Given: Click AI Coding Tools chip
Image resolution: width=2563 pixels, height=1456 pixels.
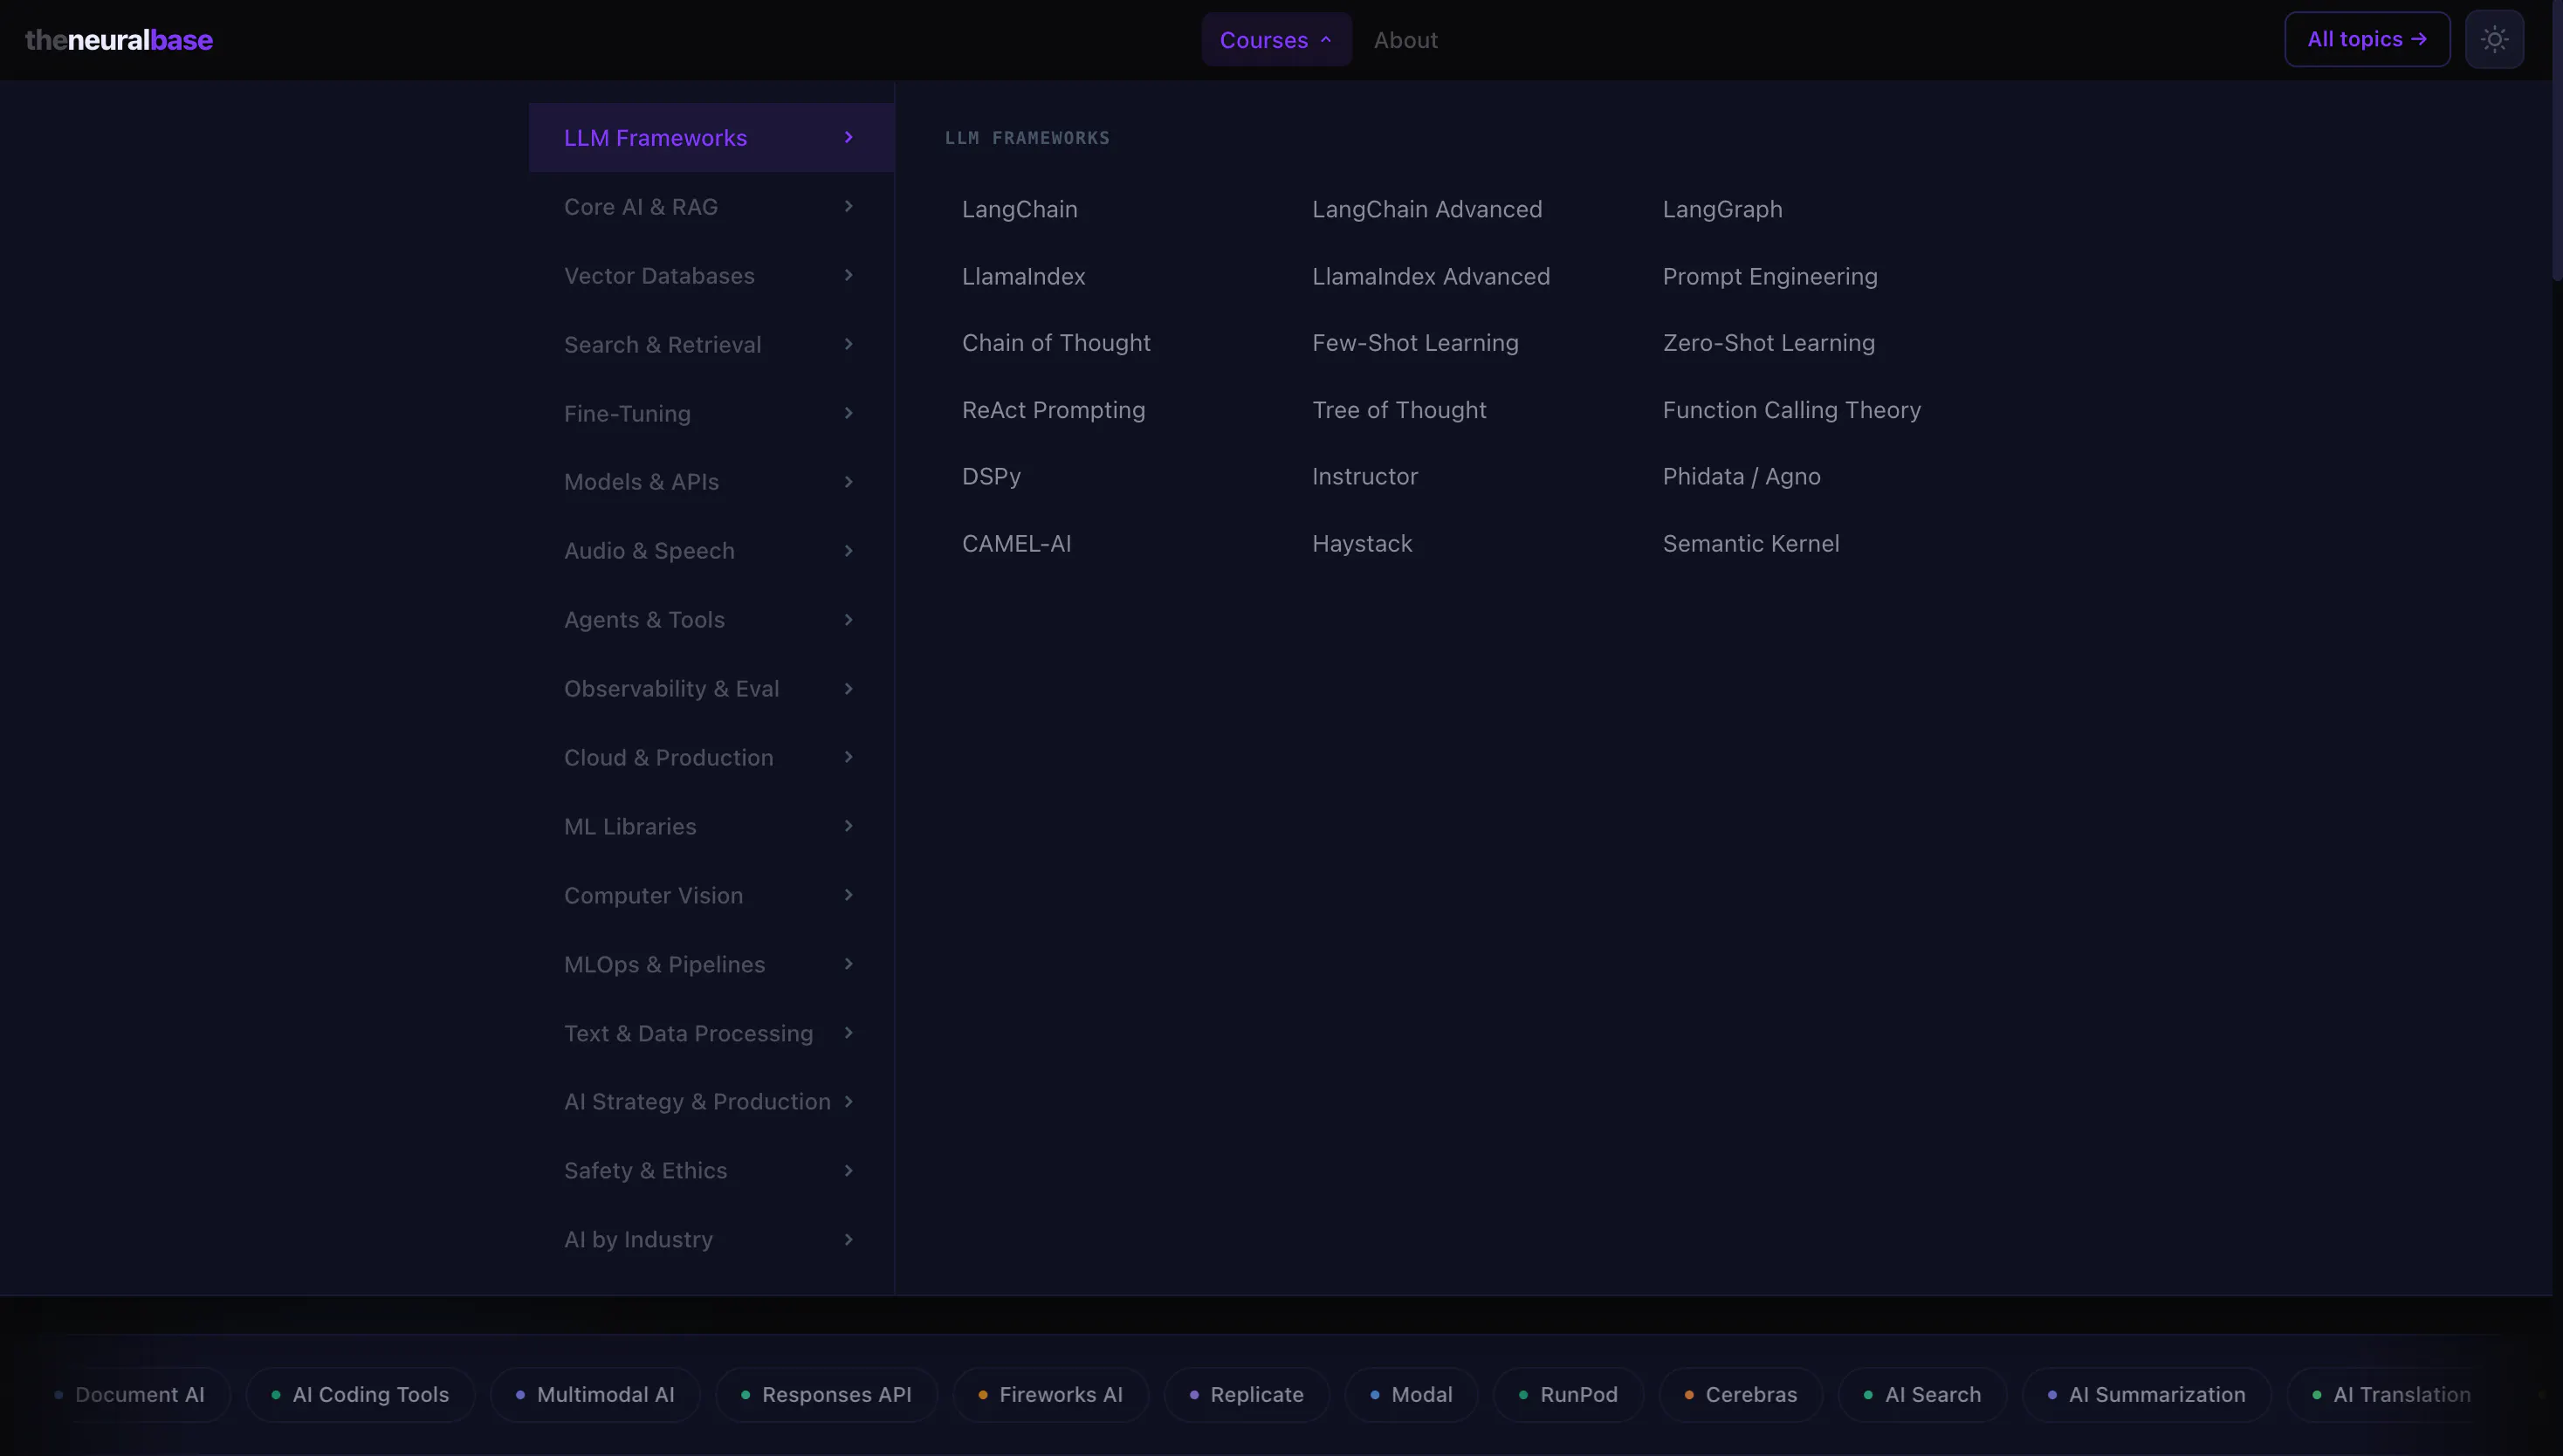Looking at the screenshot, I should [x=360, y=1395].
